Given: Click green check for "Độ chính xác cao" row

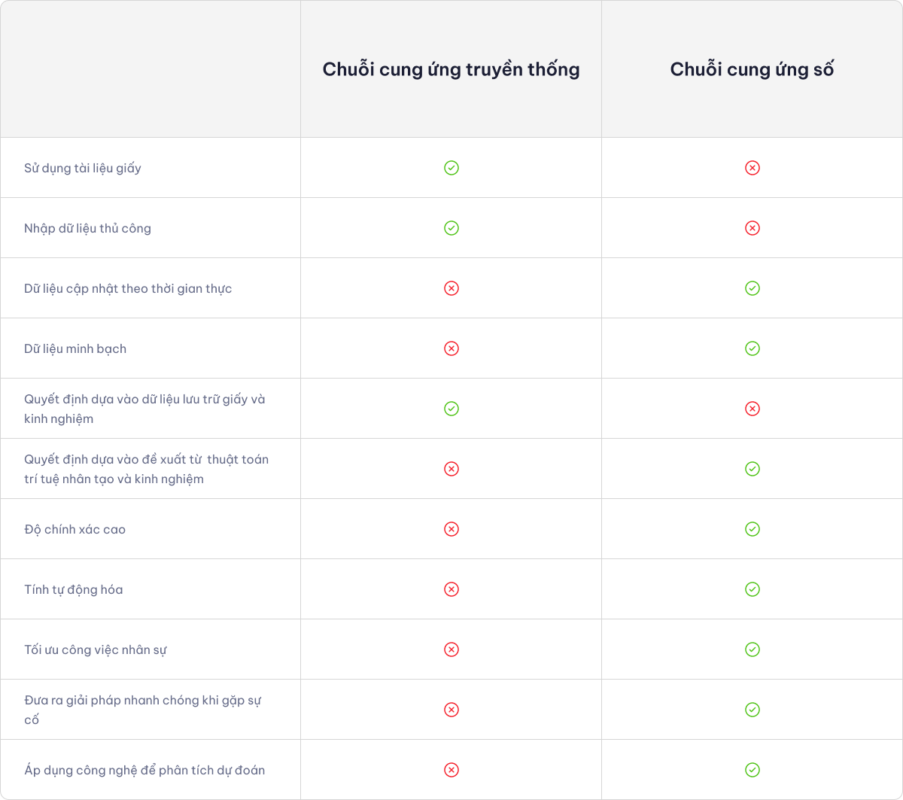Looking at the screenshot, I should [x=752, y=529].
